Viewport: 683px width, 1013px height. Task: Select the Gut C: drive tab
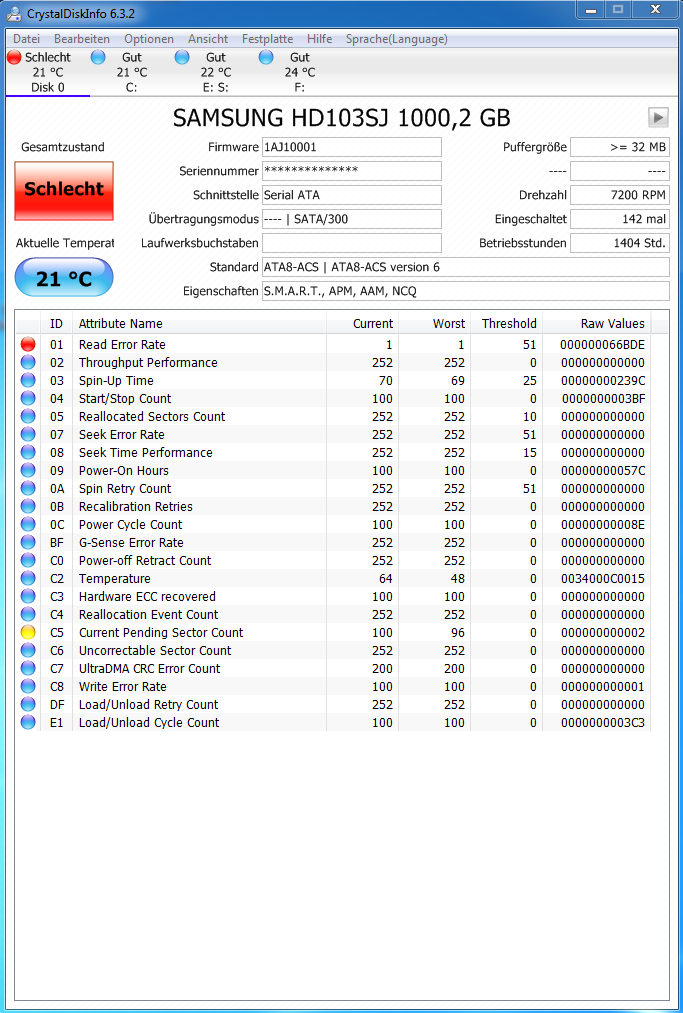point(131,72)
